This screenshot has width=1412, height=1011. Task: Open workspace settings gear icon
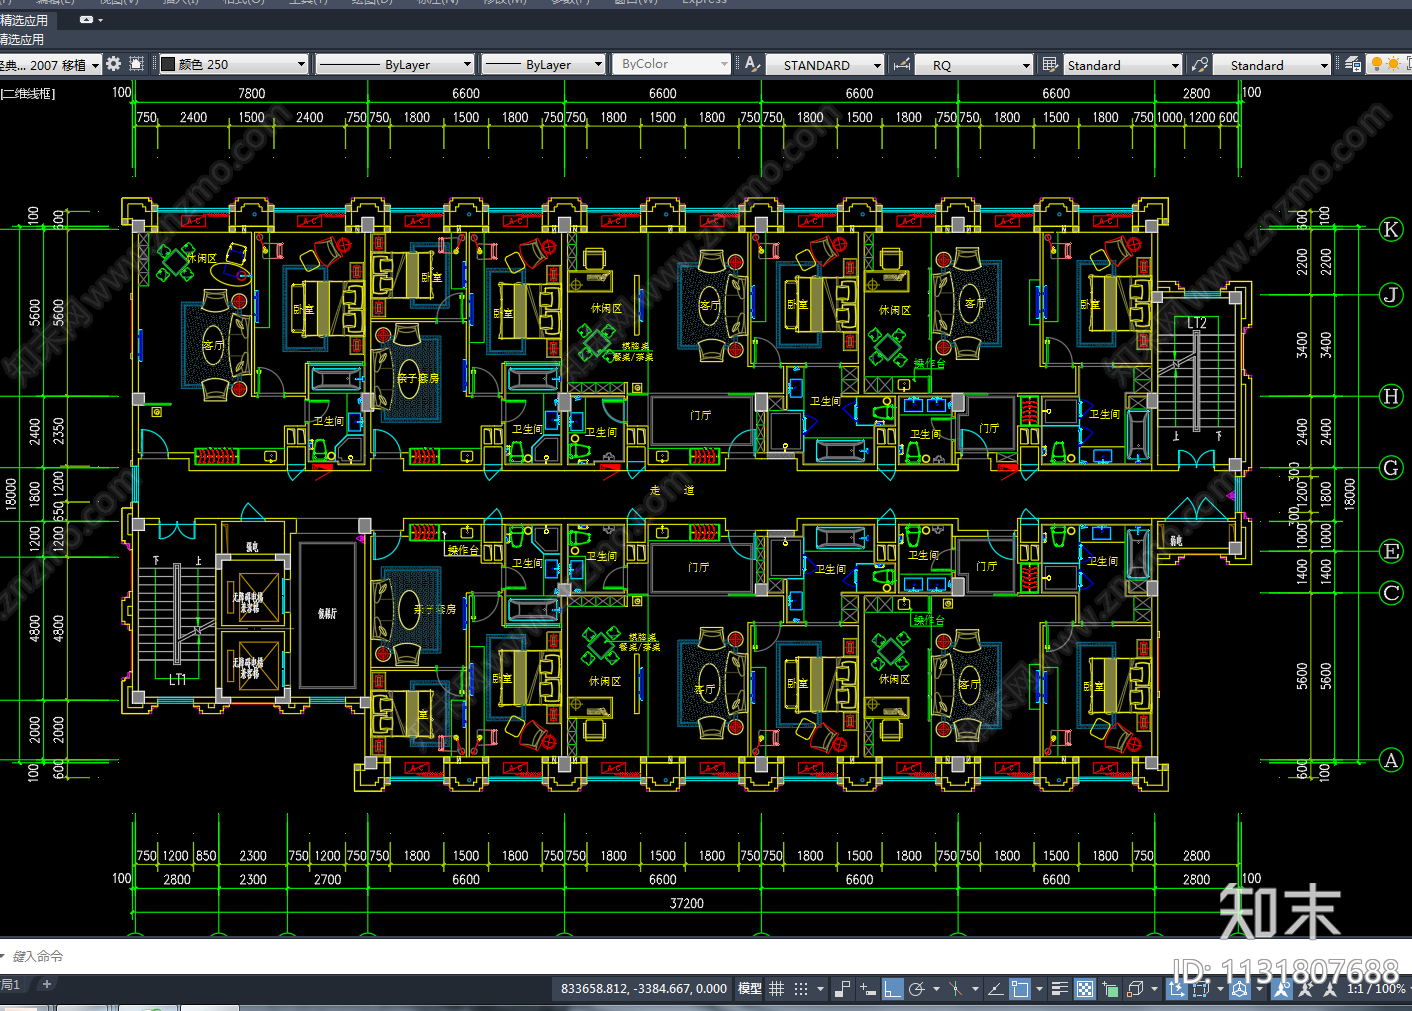pyautogui.click(x=113, y=64)
